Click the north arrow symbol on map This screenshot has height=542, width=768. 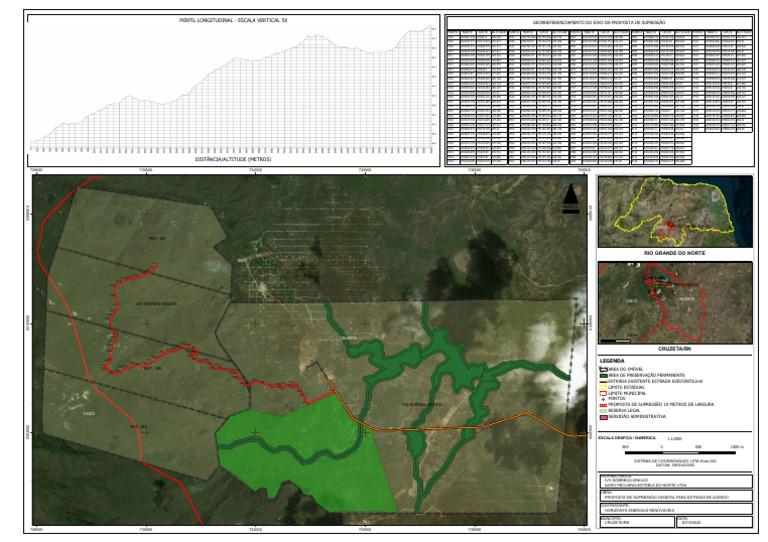point(568,198)
